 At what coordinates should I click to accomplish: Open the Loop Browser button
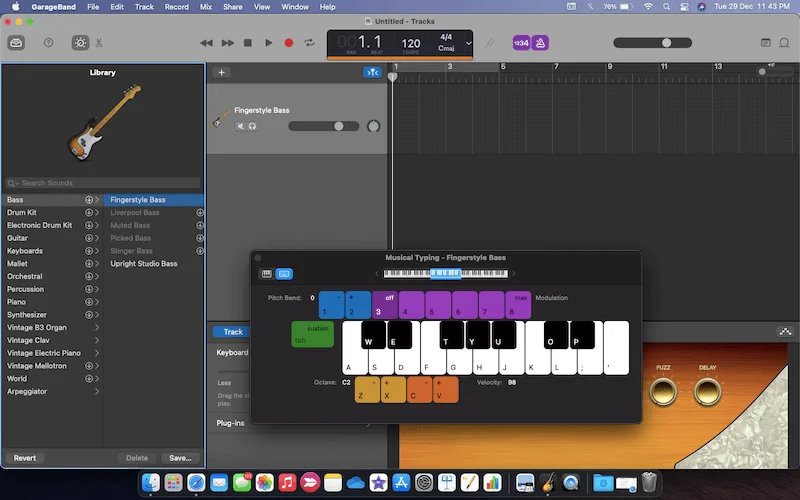(x=784, y=43)
